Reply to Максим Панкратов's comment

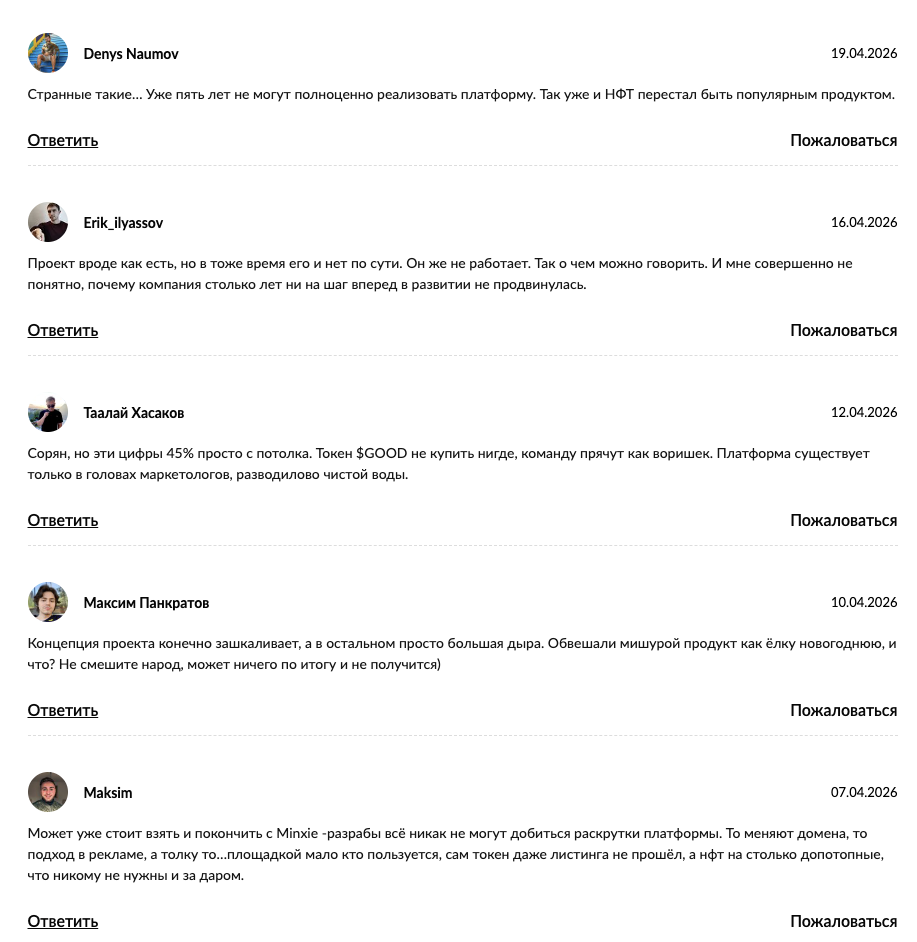click(62, 710)
